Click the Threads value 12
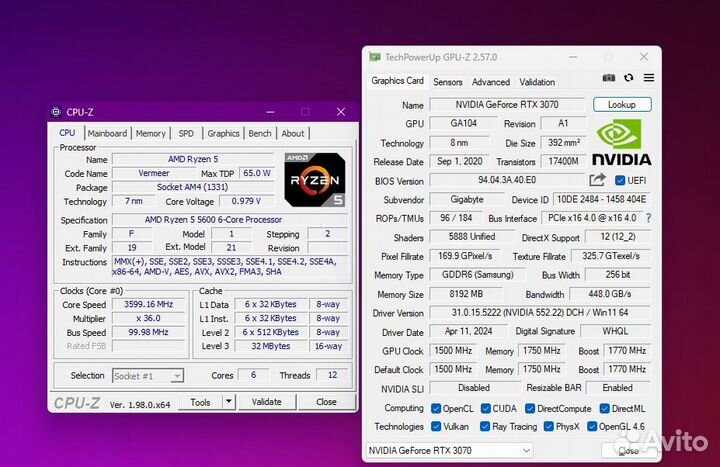This screenshot has width=720, height=467. [x=332, y=375]
